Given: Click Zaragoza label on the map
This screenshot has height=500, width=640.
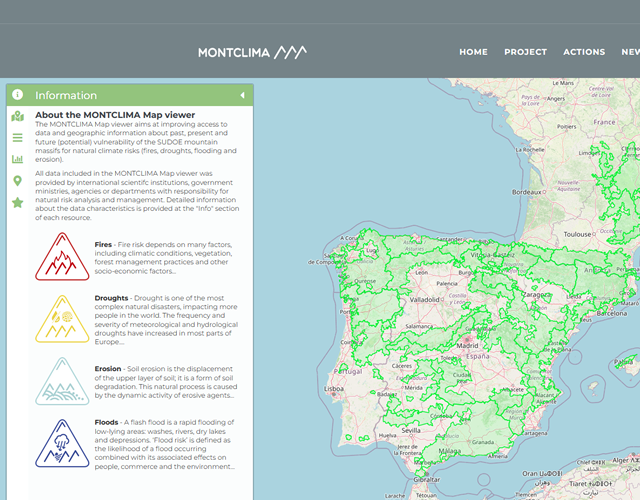Looking at the screenshot, I should [x=536, y=294].
